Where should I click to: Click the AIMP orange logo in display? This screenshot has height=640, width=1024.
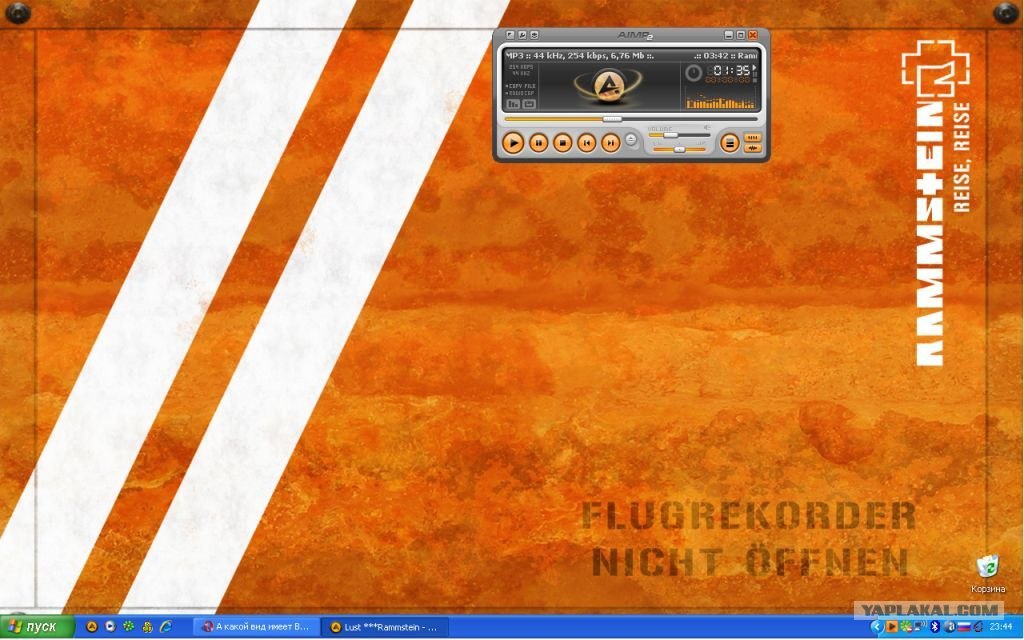(609, 86)
